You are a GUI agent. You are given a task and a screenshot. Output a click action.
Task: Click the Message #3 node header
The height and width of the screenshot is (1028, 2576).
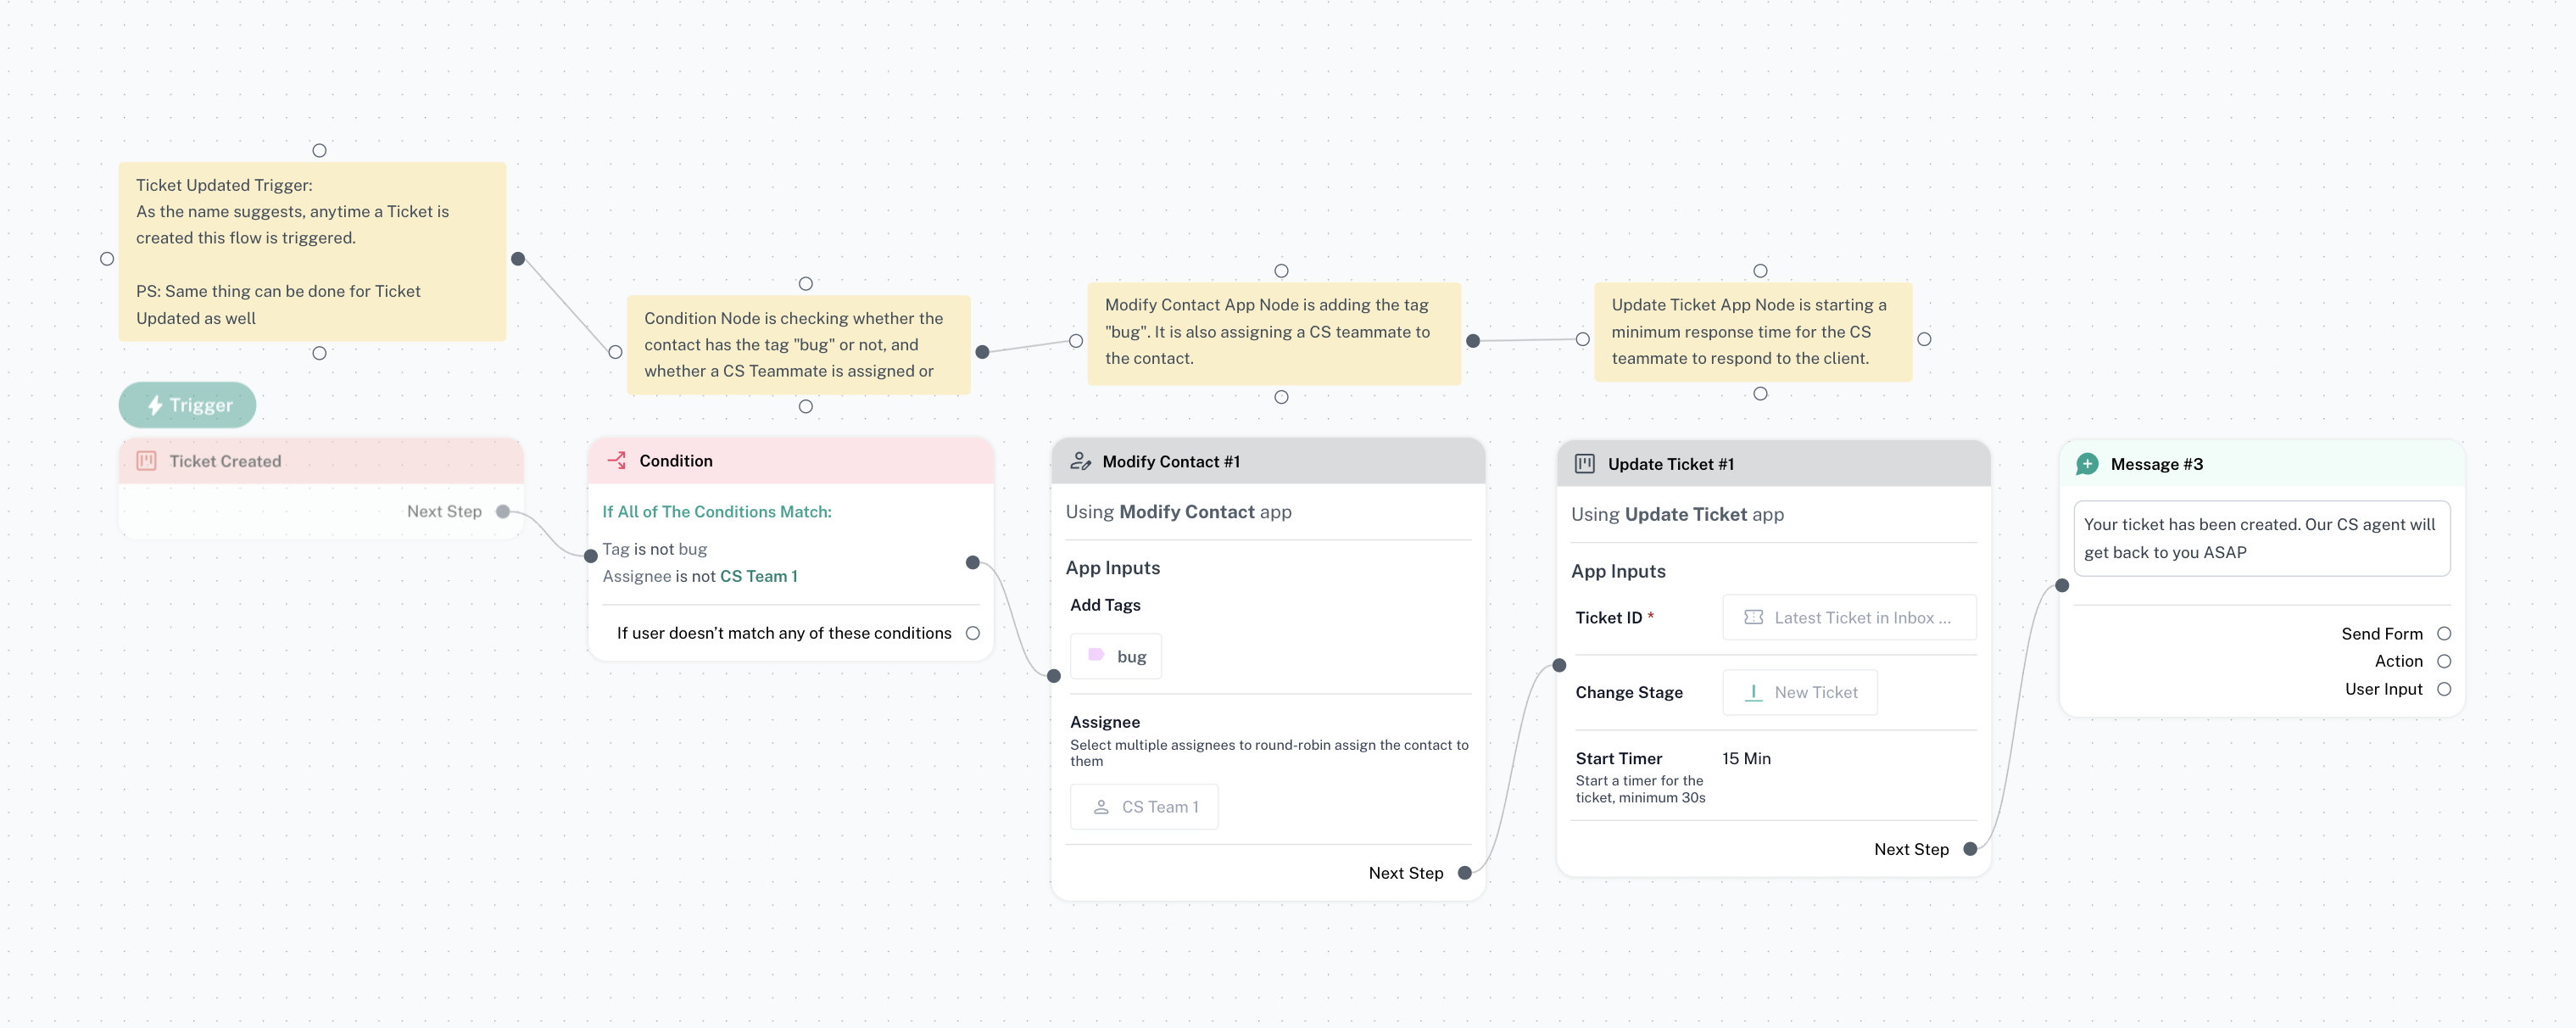click(2262, 464)
